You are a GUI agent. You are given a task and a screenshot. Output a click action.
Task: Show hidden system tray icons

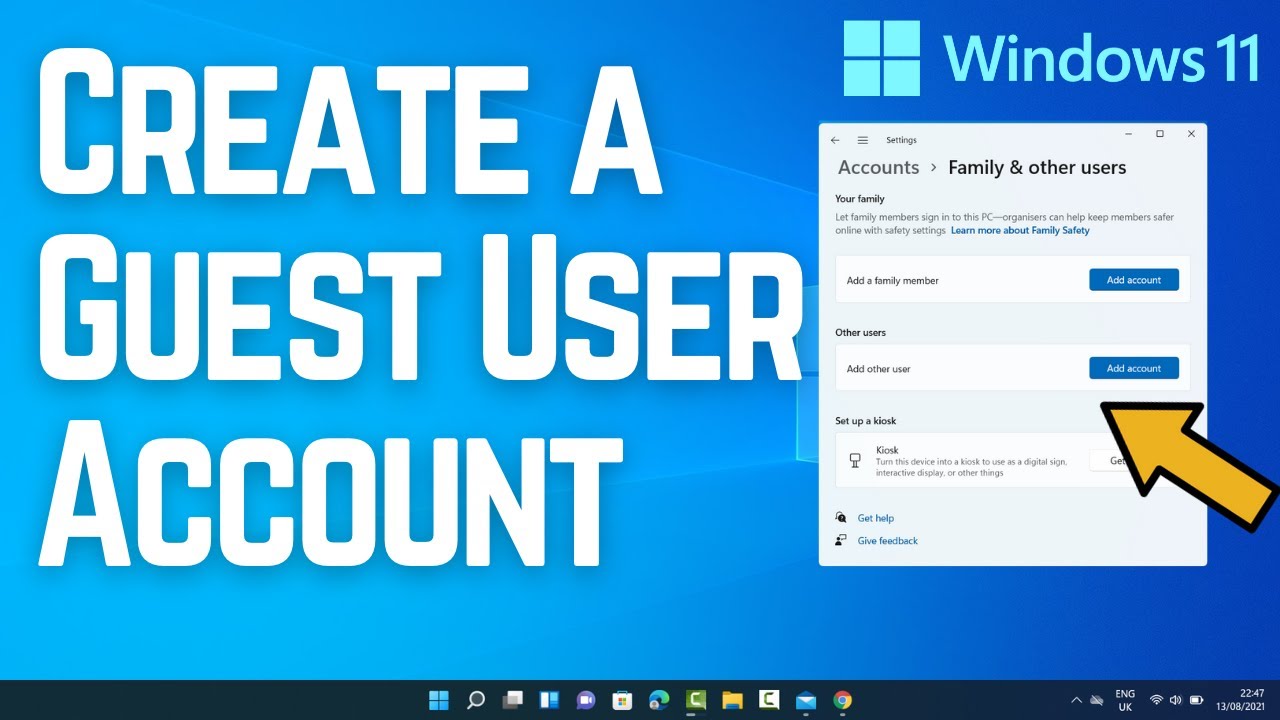(1076, 700)
